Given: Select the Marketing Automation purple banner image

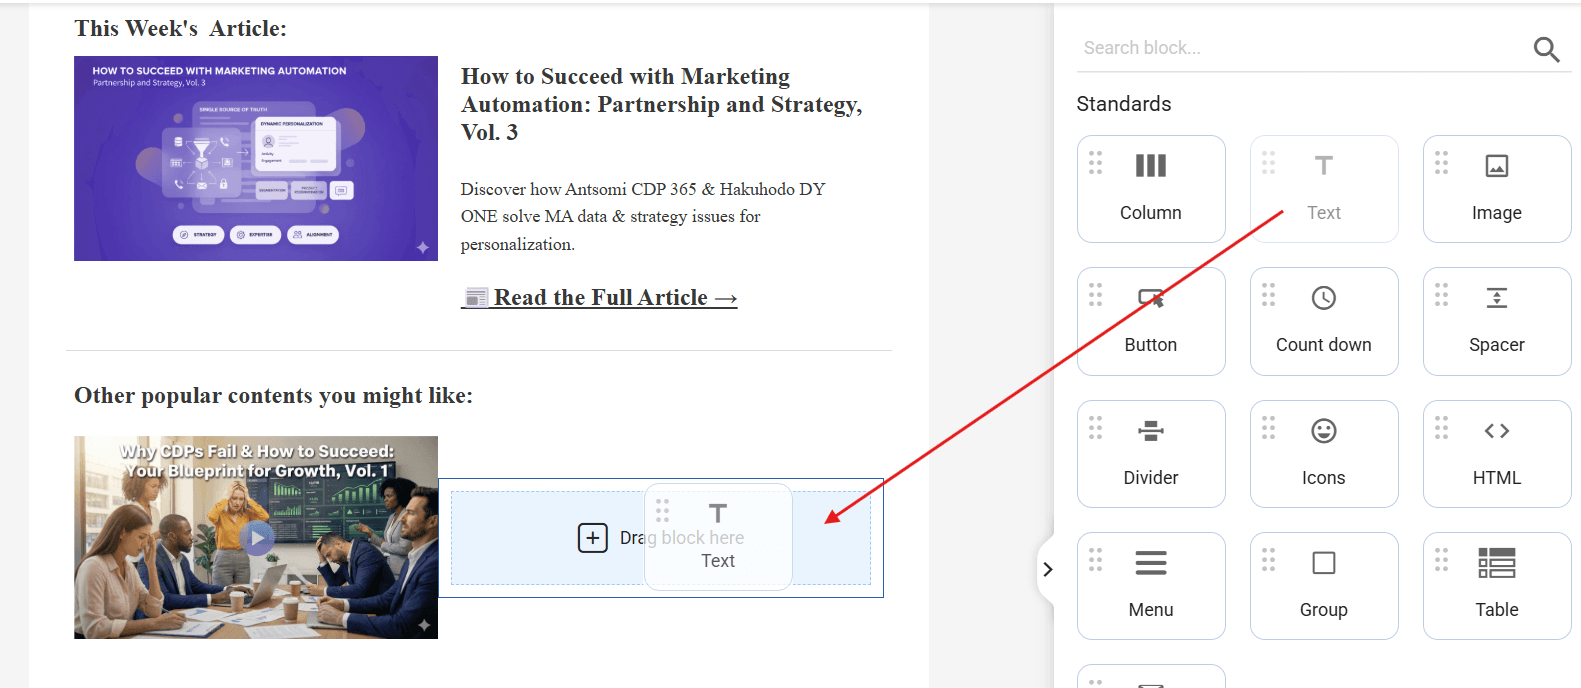Looking at the screenshot, I should tap(256, 158).
